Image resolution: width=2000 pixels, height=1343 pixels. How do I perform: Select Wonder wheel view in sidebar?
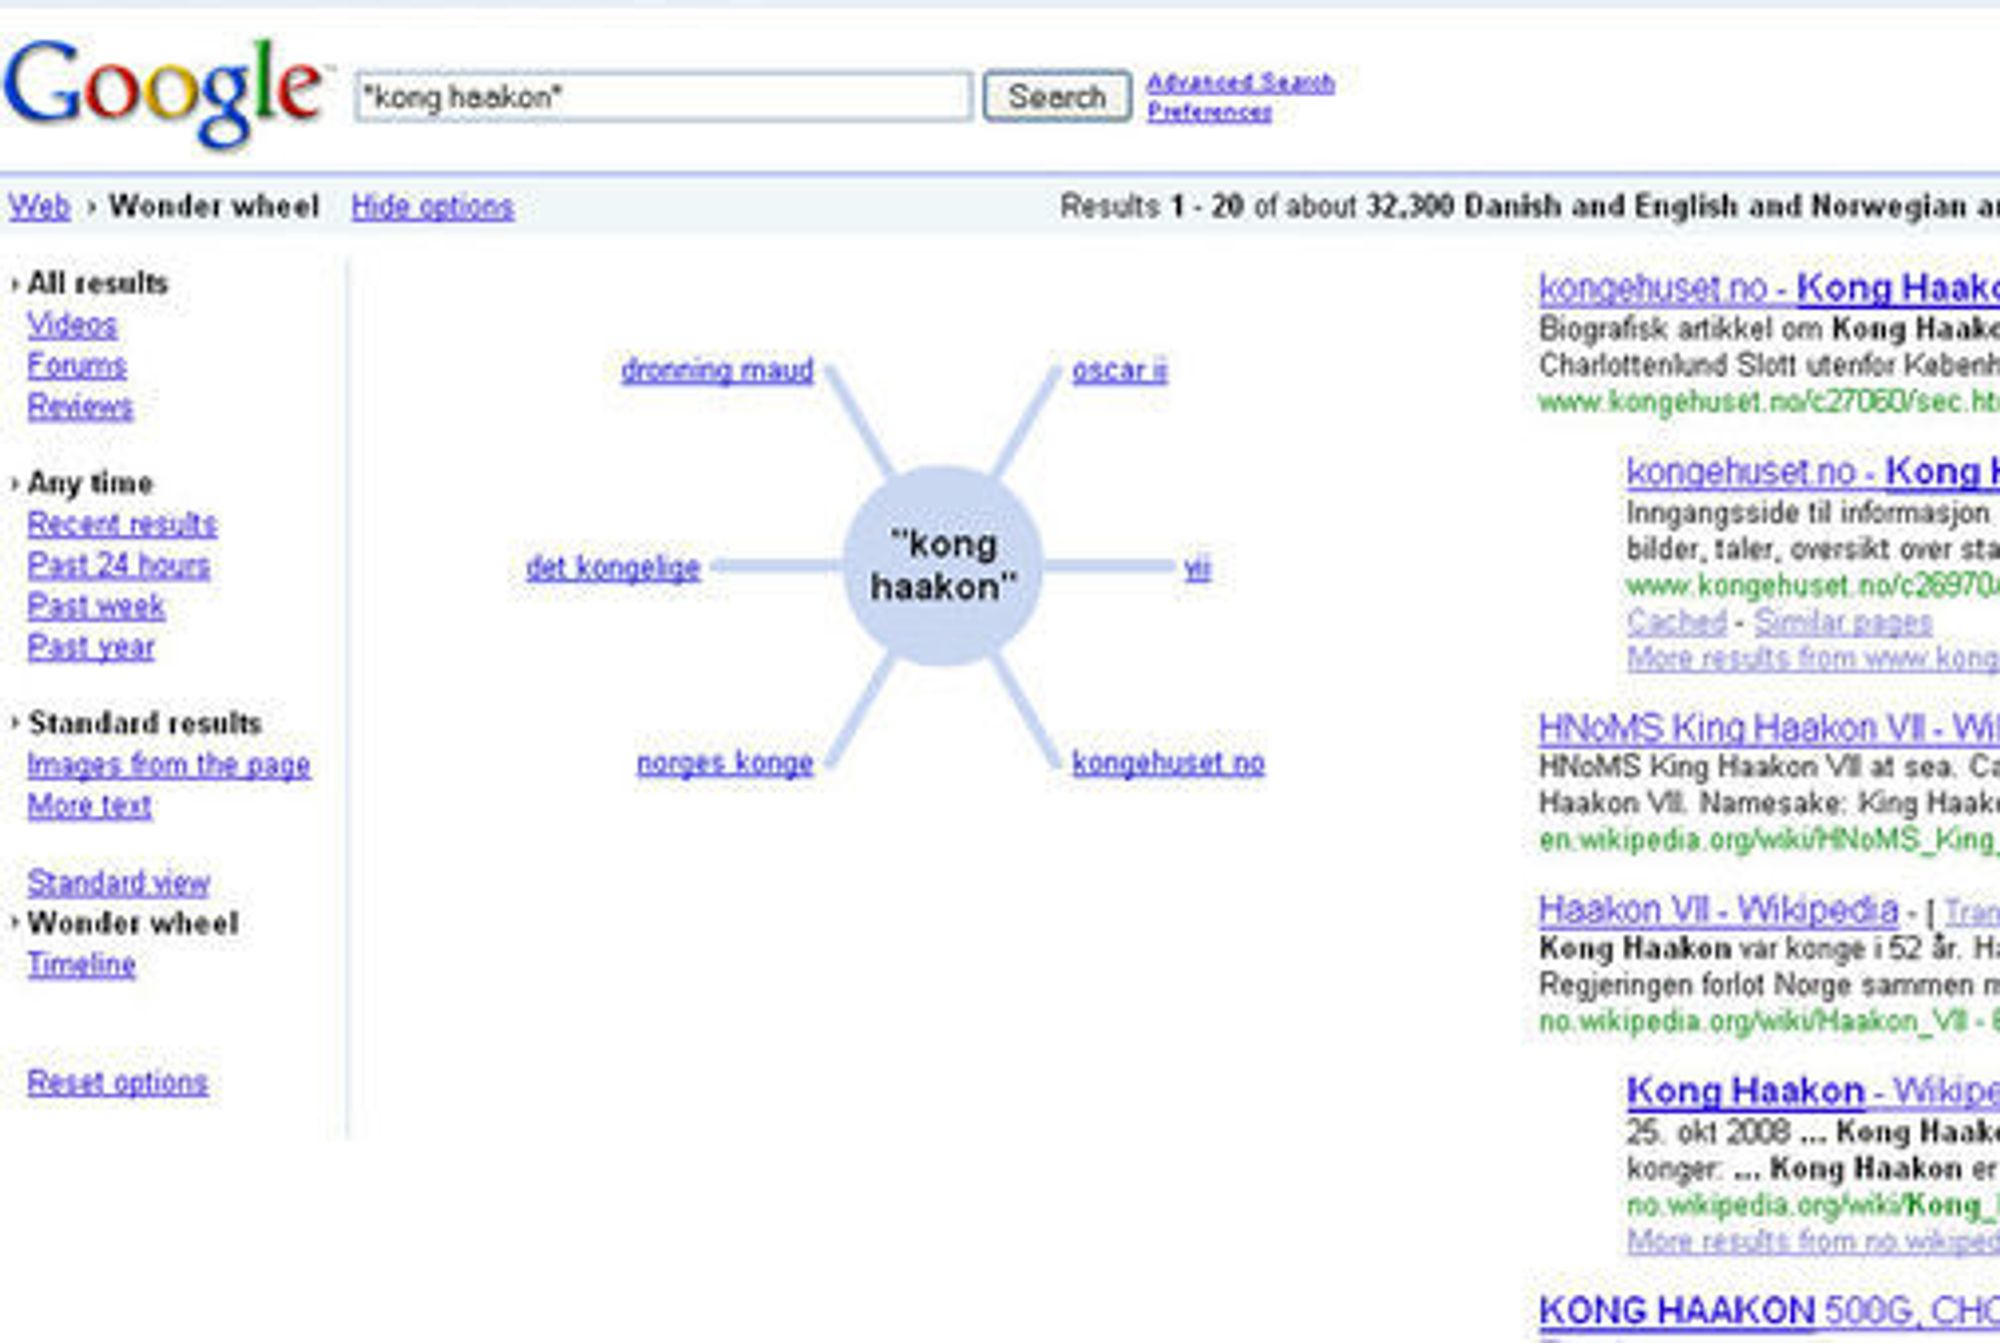tap(133, 923)
